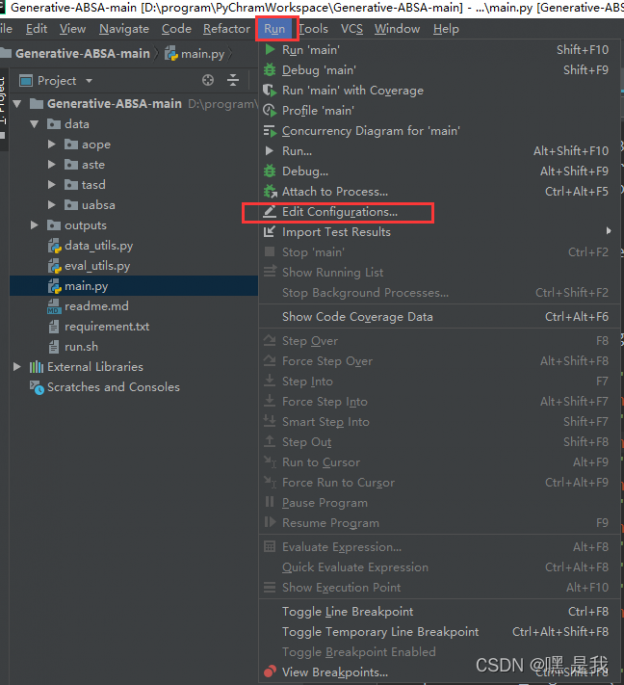Click the View Breakpoints red icon
This screenshot has width=624, height=685.
pos(269,672)
